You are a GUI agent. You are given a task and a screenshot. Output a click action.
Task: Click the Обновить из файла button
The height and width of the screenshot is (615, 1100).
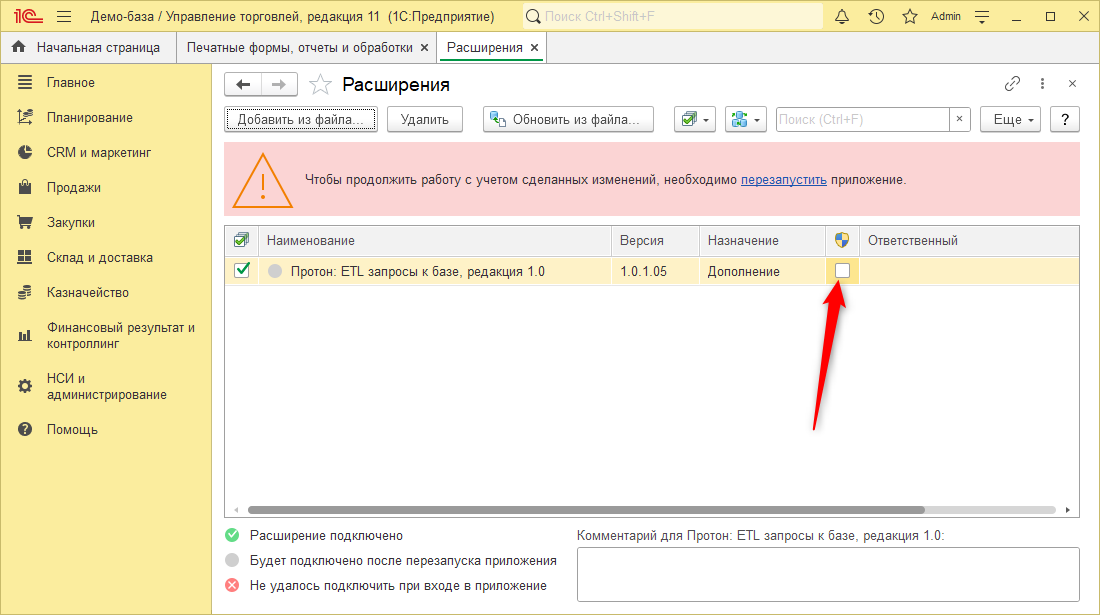568,119
